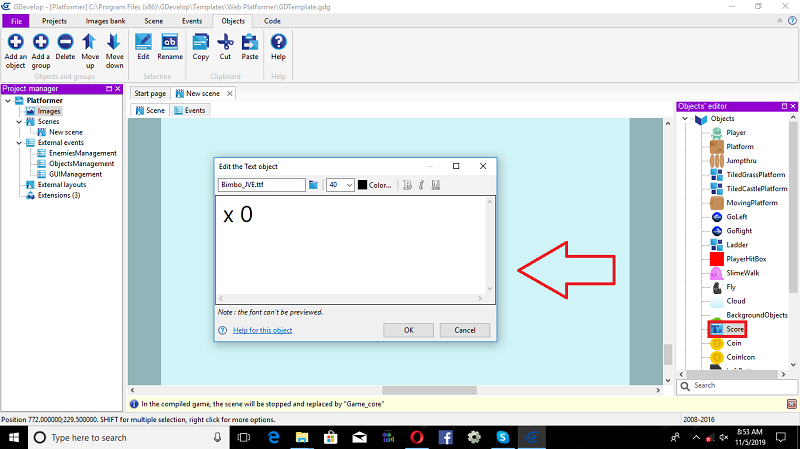
Task: Open text Color picker
Action: (x=374, y=185)
